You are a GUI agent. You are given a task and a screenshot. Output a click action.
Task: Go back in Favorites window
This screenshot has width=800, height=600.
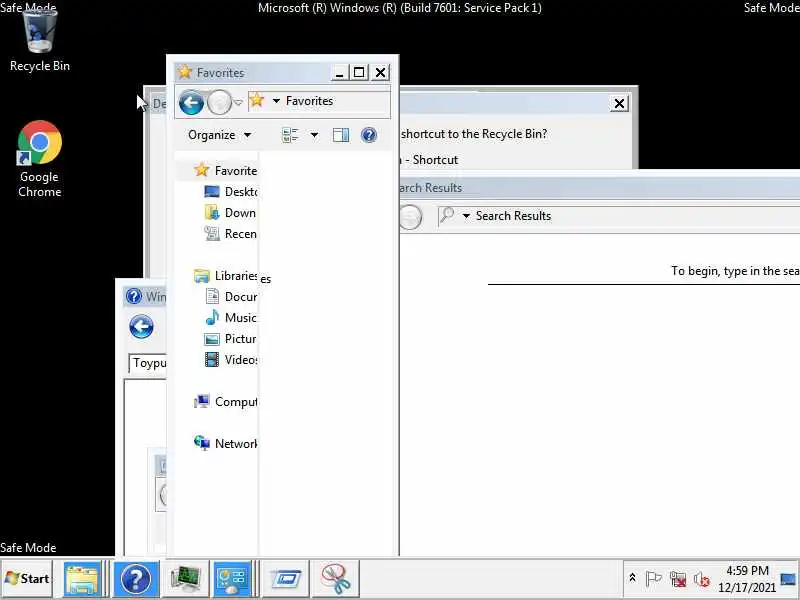(x=191, y=103)
